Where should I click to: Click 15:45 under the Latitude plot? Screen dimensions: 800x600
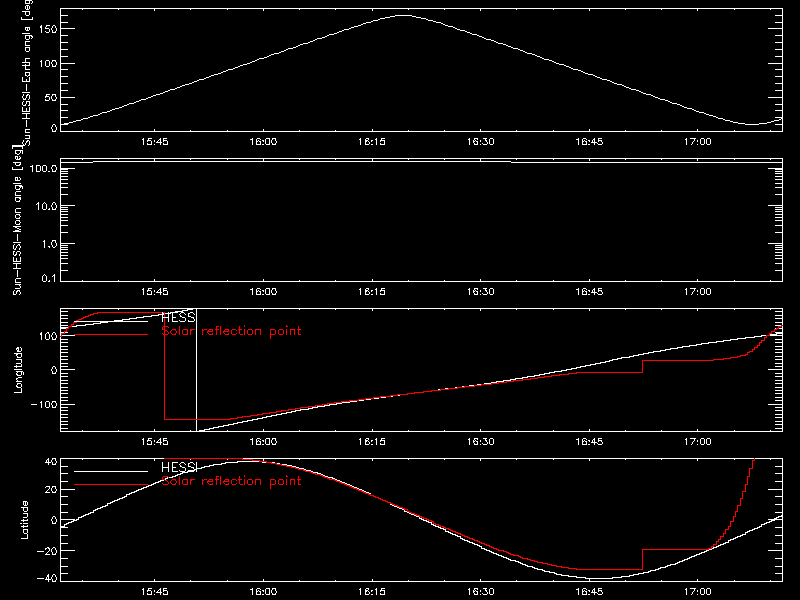(155, 592)
